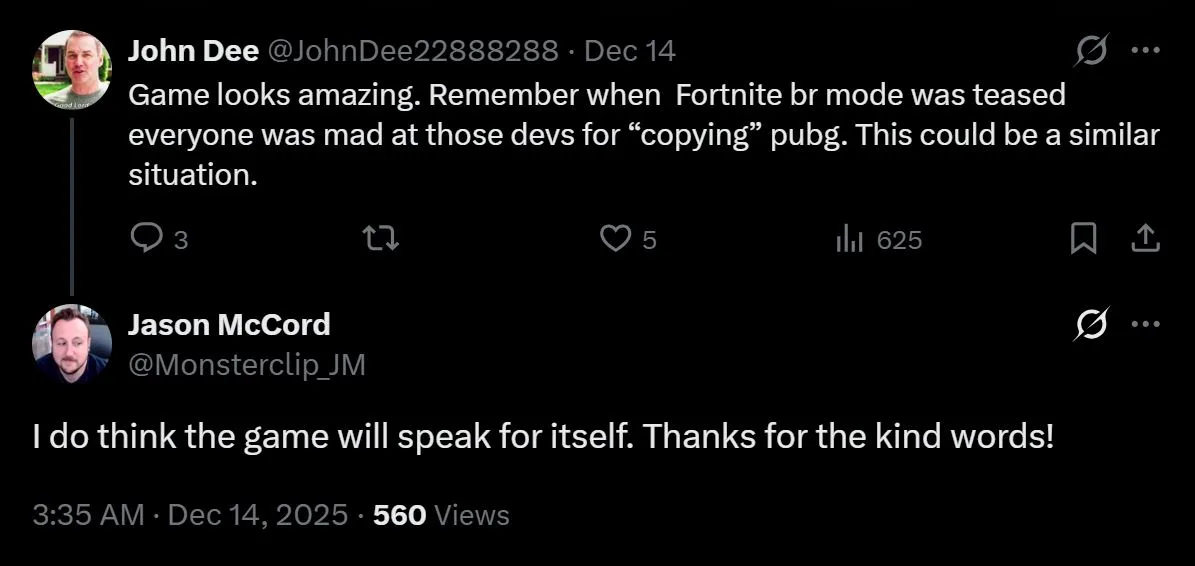The image size is (1195, 566).
Task: Open Jason McCord's profile picture
Action: 71,343
